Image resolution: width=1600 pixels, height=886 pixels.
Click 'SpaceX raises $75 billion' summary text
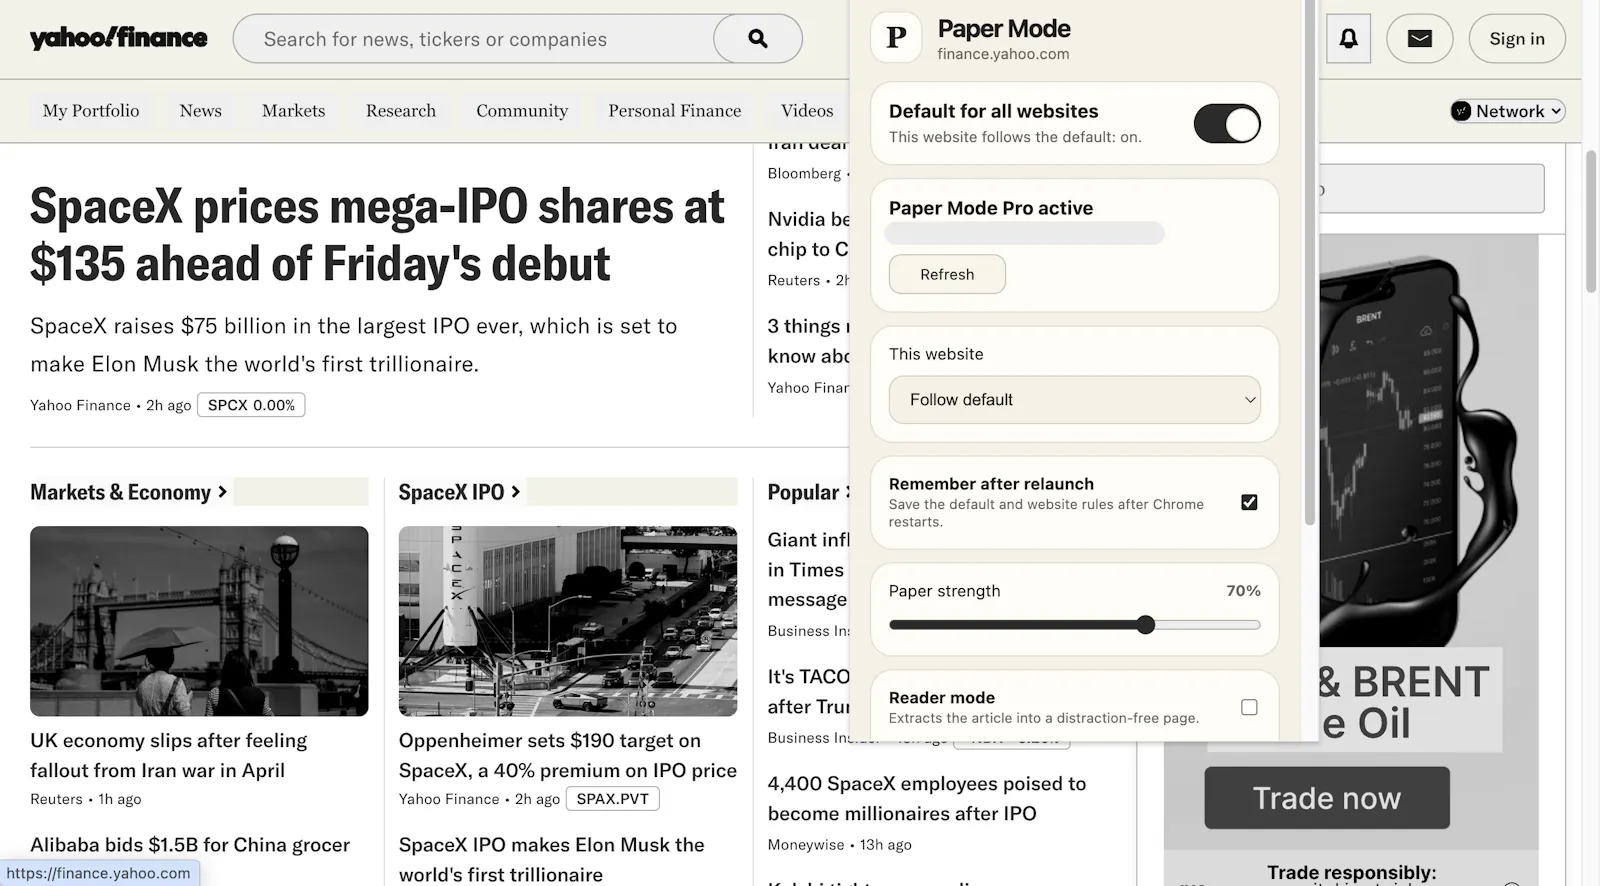[x=354, y=345]
